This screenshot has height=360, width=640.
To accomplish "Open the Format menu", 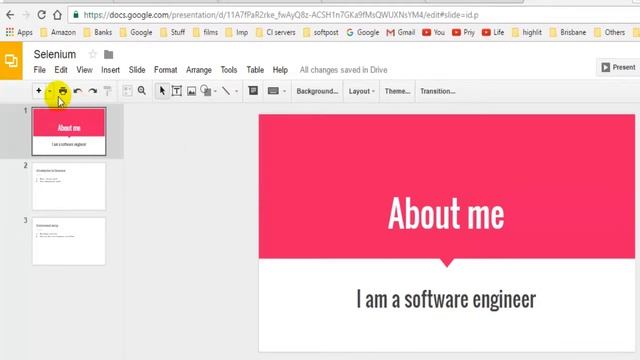I will click(x=165, y=70).
